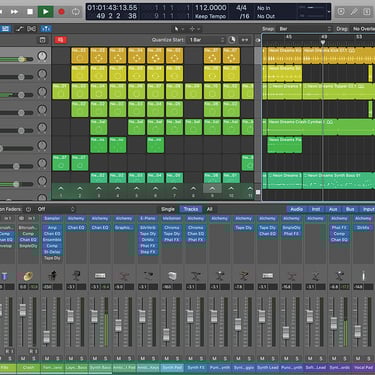Solo the Synth Bass channel strip

click(106, 359)
